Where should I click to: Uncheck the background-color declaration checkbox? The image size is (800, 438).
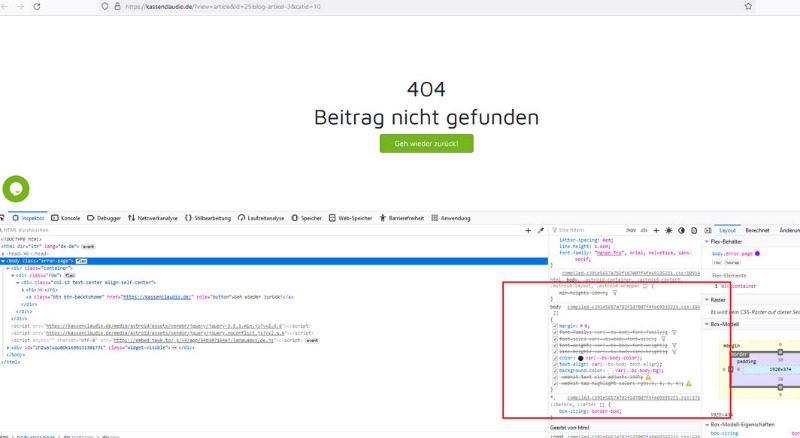(x=555, y=371)
